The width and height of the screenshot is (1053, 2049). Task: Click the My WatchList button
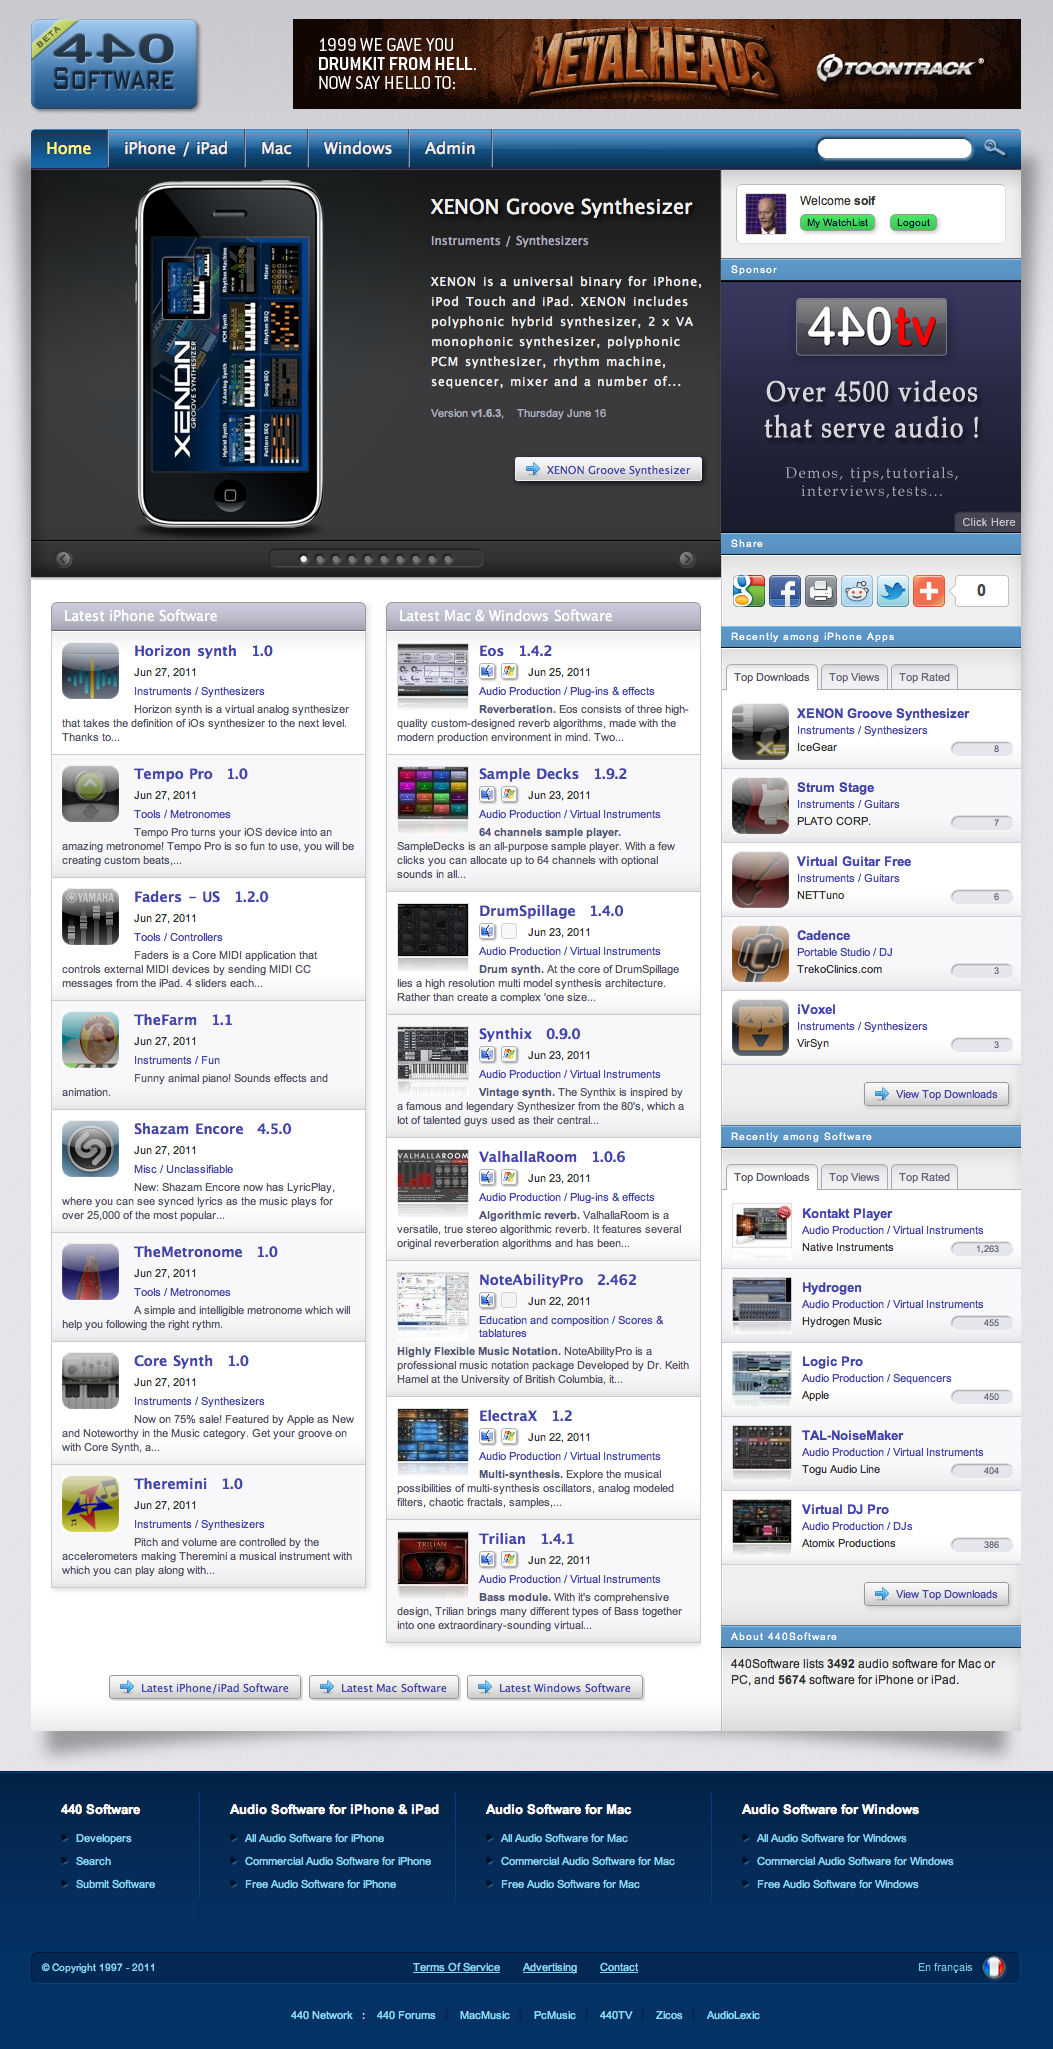(837, 223)
